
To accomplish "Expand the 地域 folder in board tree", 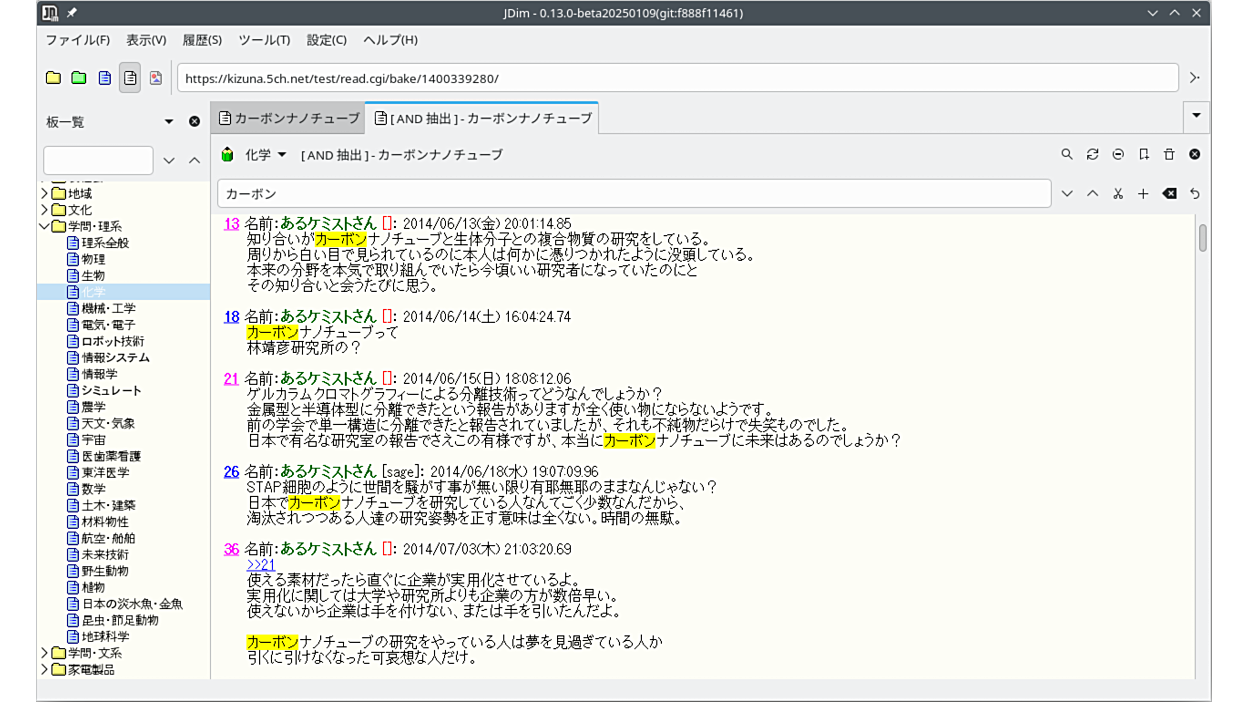I will [x=45, y=193].
